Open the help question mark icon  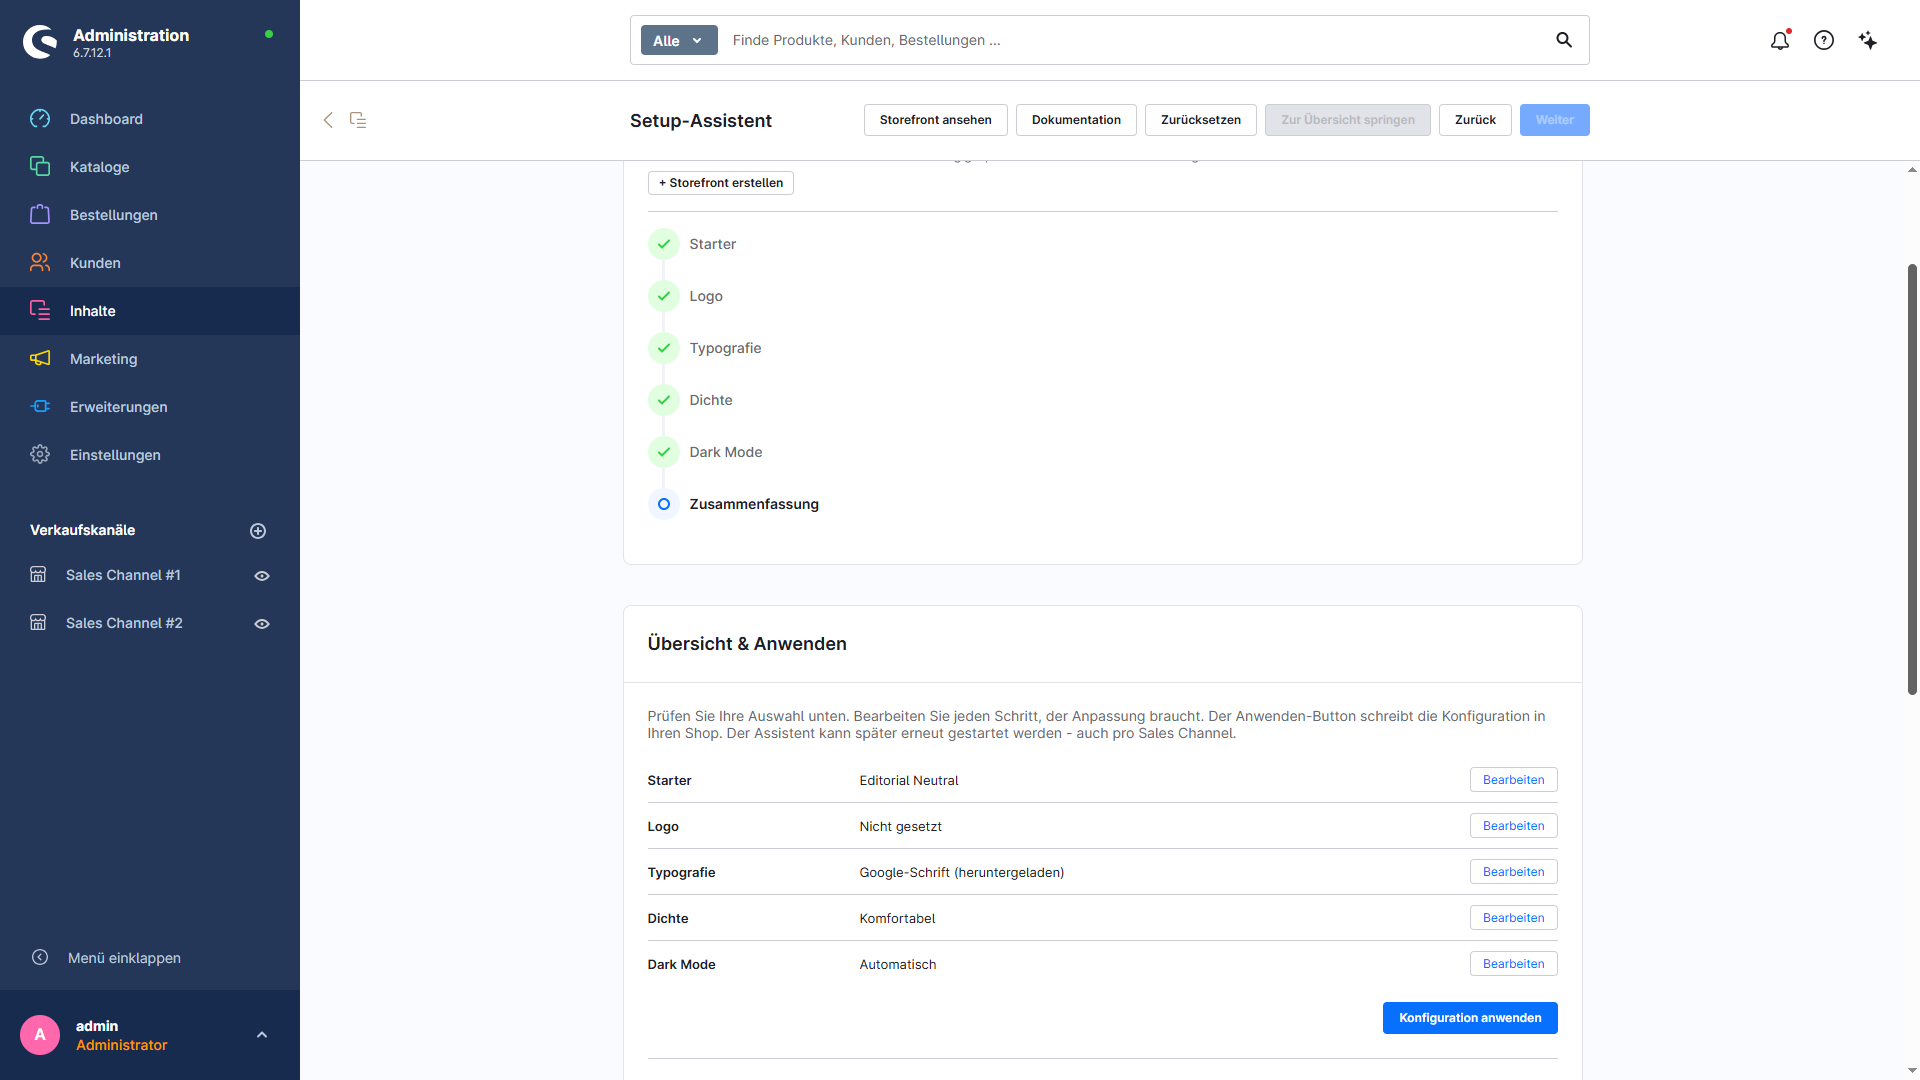pyautogui.click(x=1824, y=40)
